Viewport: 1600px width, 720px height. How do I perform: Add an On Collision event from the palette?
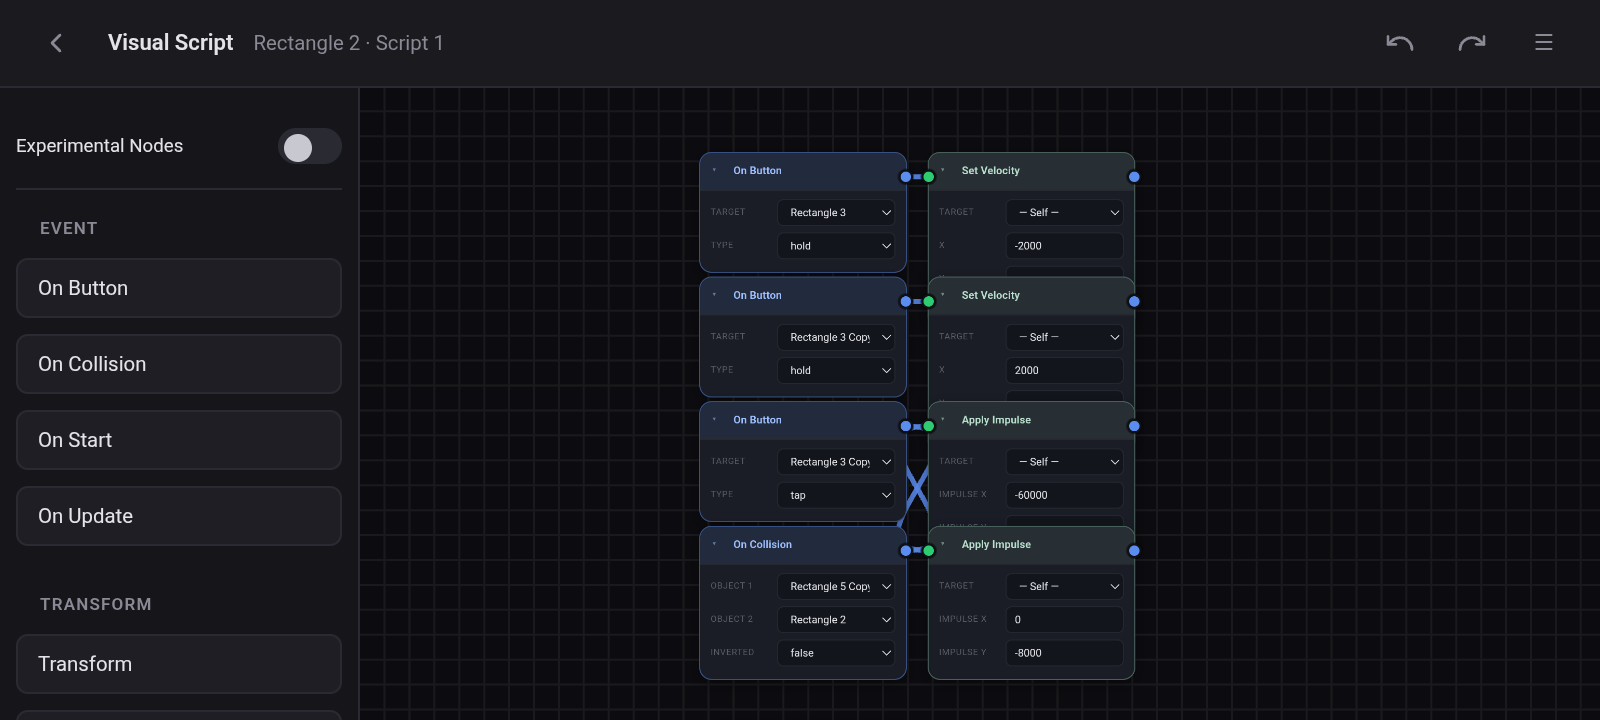click(x=179, y=364)
